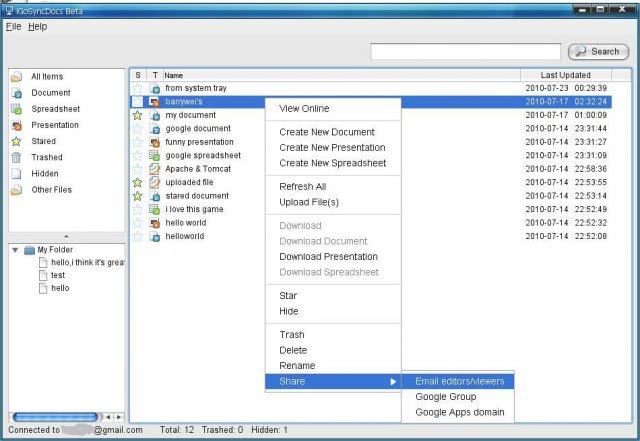640x441 pixels.
Task: Click the splitter collapse arrow above My Folder
Action: click(66, 237)
